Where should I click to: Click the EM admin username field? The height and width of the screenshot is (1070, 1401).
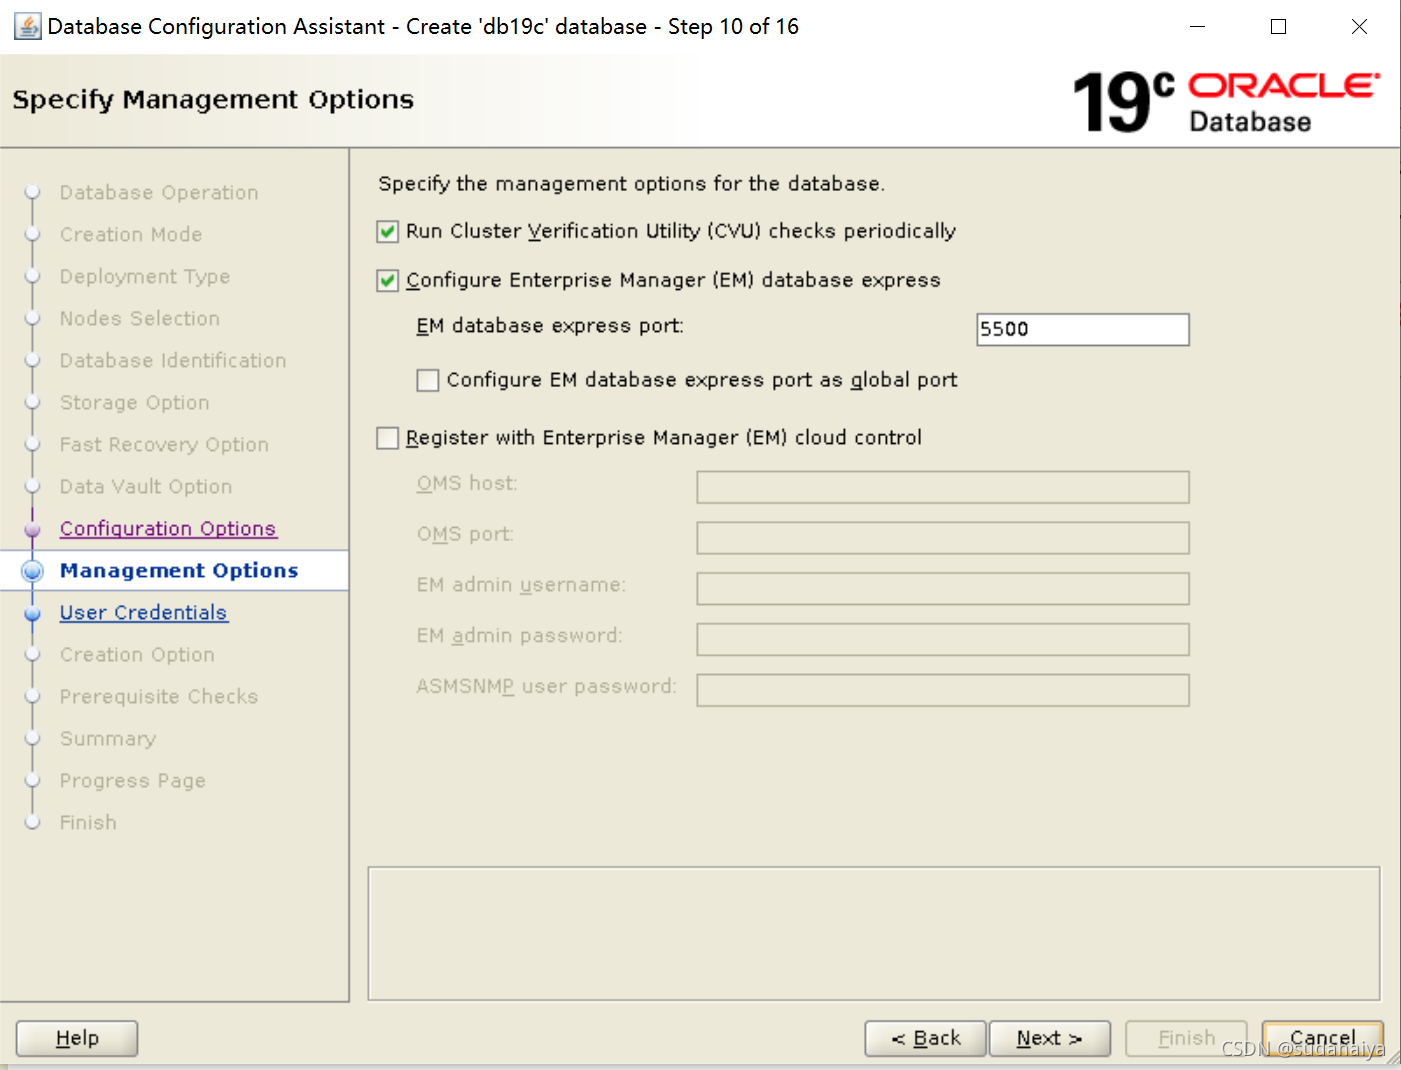click(x=943, y=589)
